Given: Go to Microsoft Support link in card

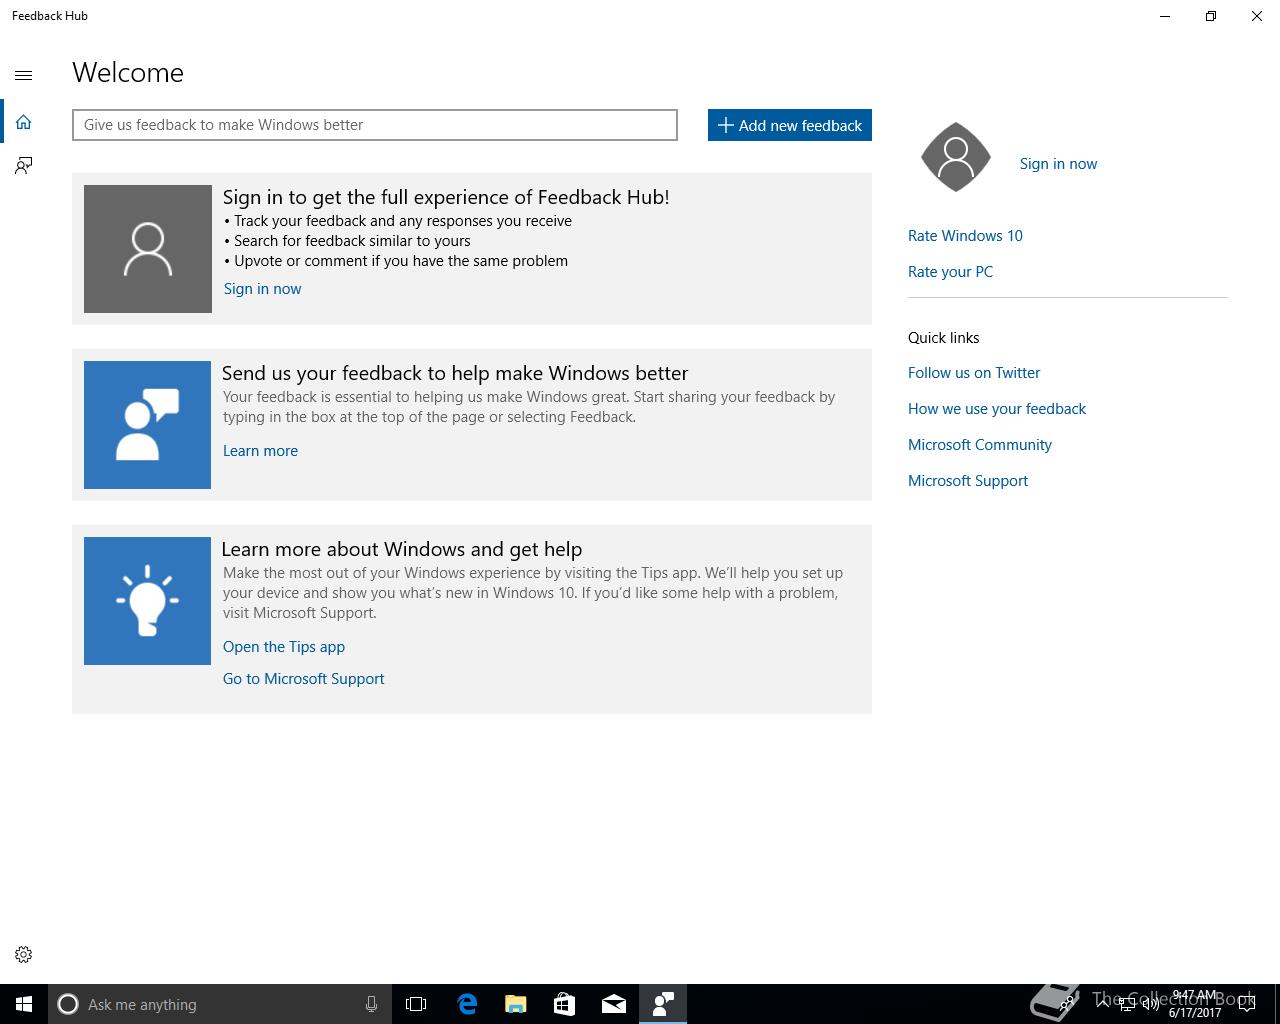Looking at the screenshot, I should point(303,679).
